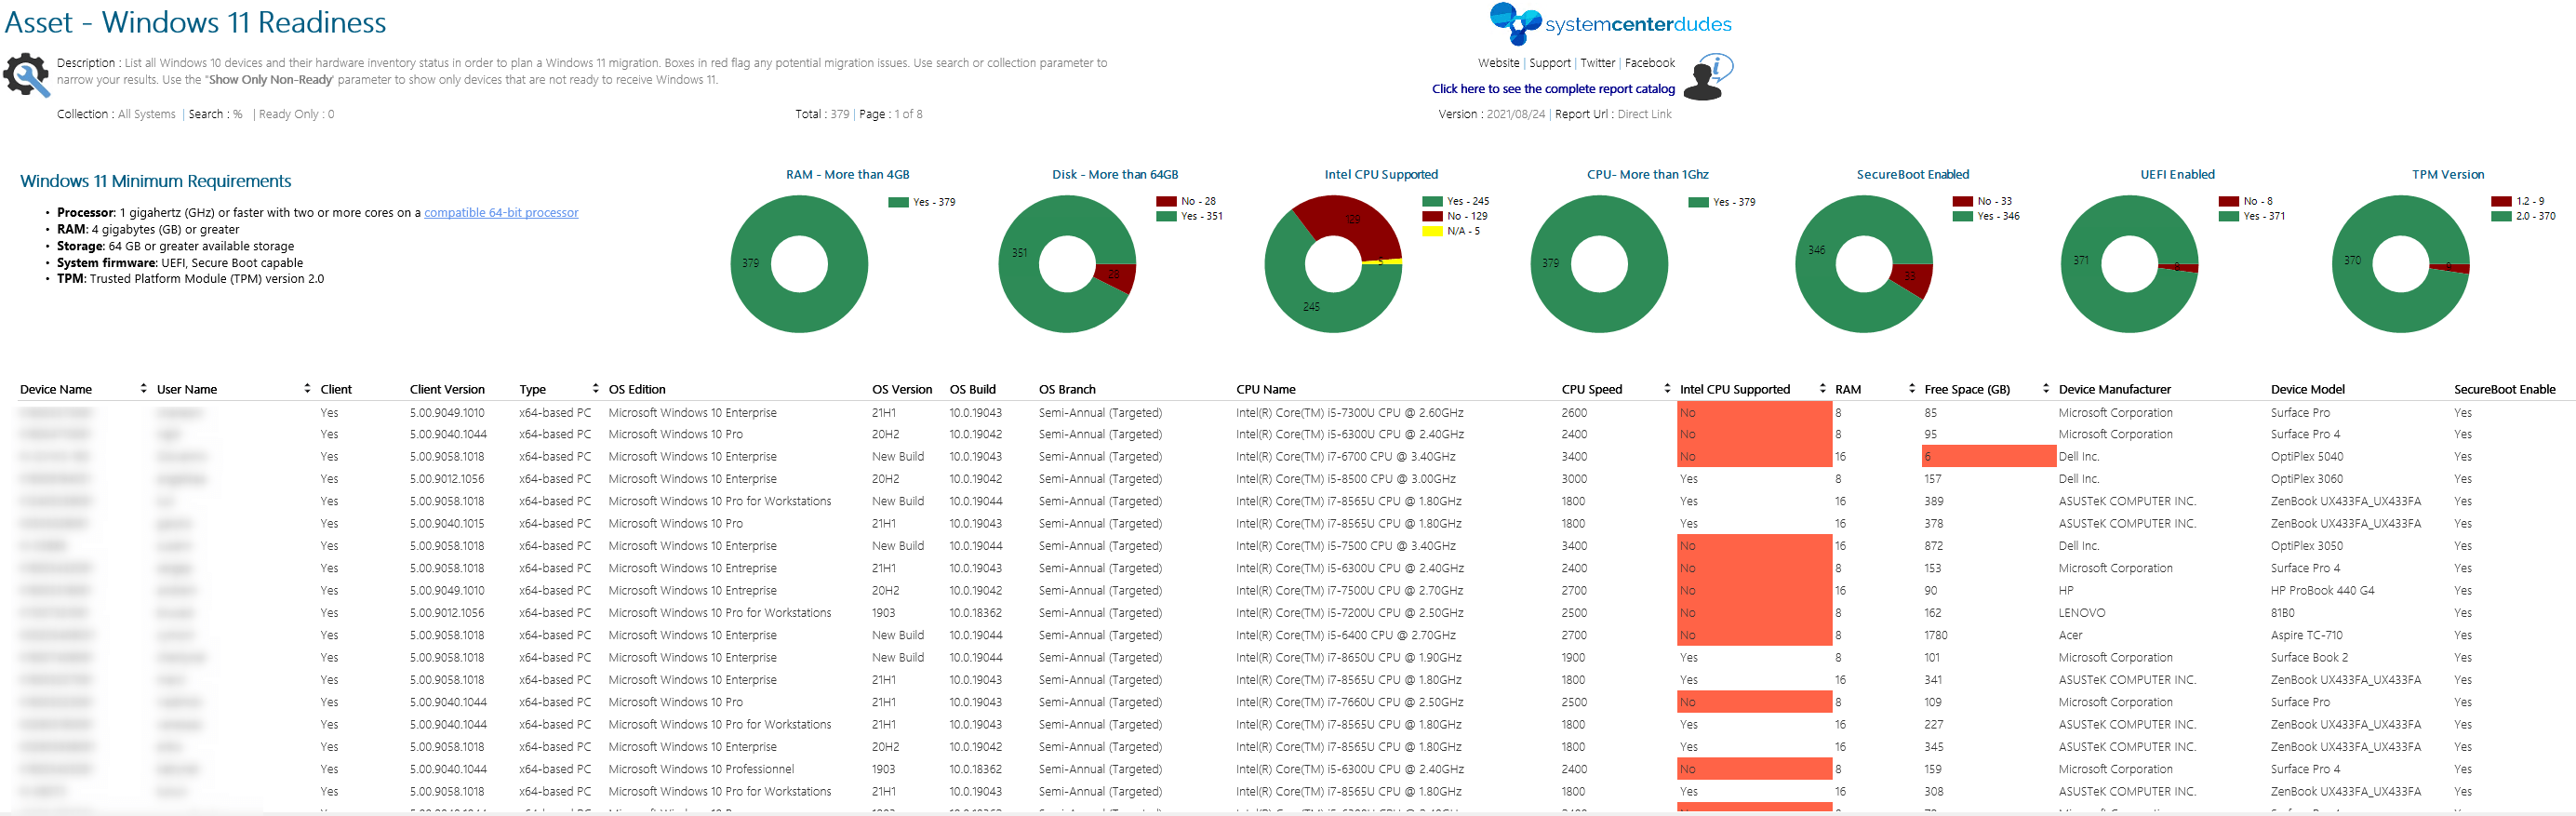Sort by Intel CPU Supported column arrows
Screen dimensions: 2576x816
coord(1823,388)
